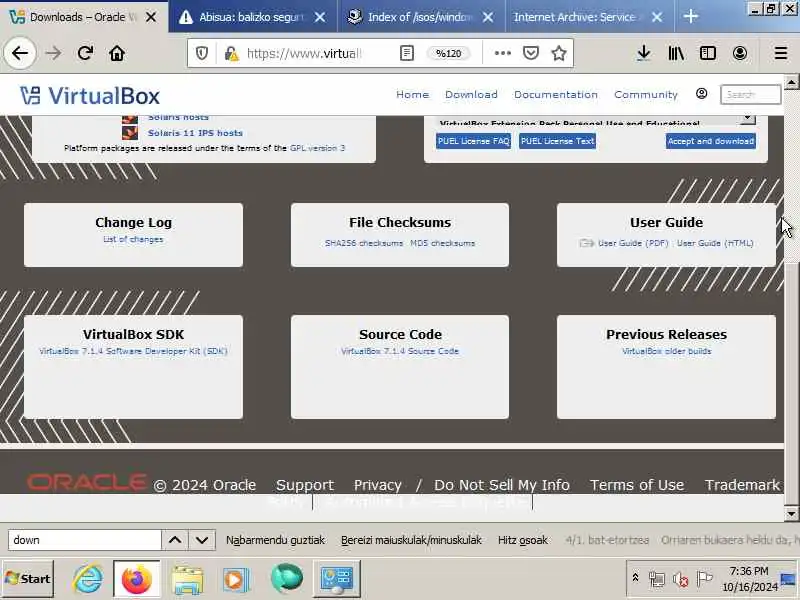Image resolution: width=800 pixels, height=600 pixels.
Task: Open the Download nav item
Action: pos(471,94)
